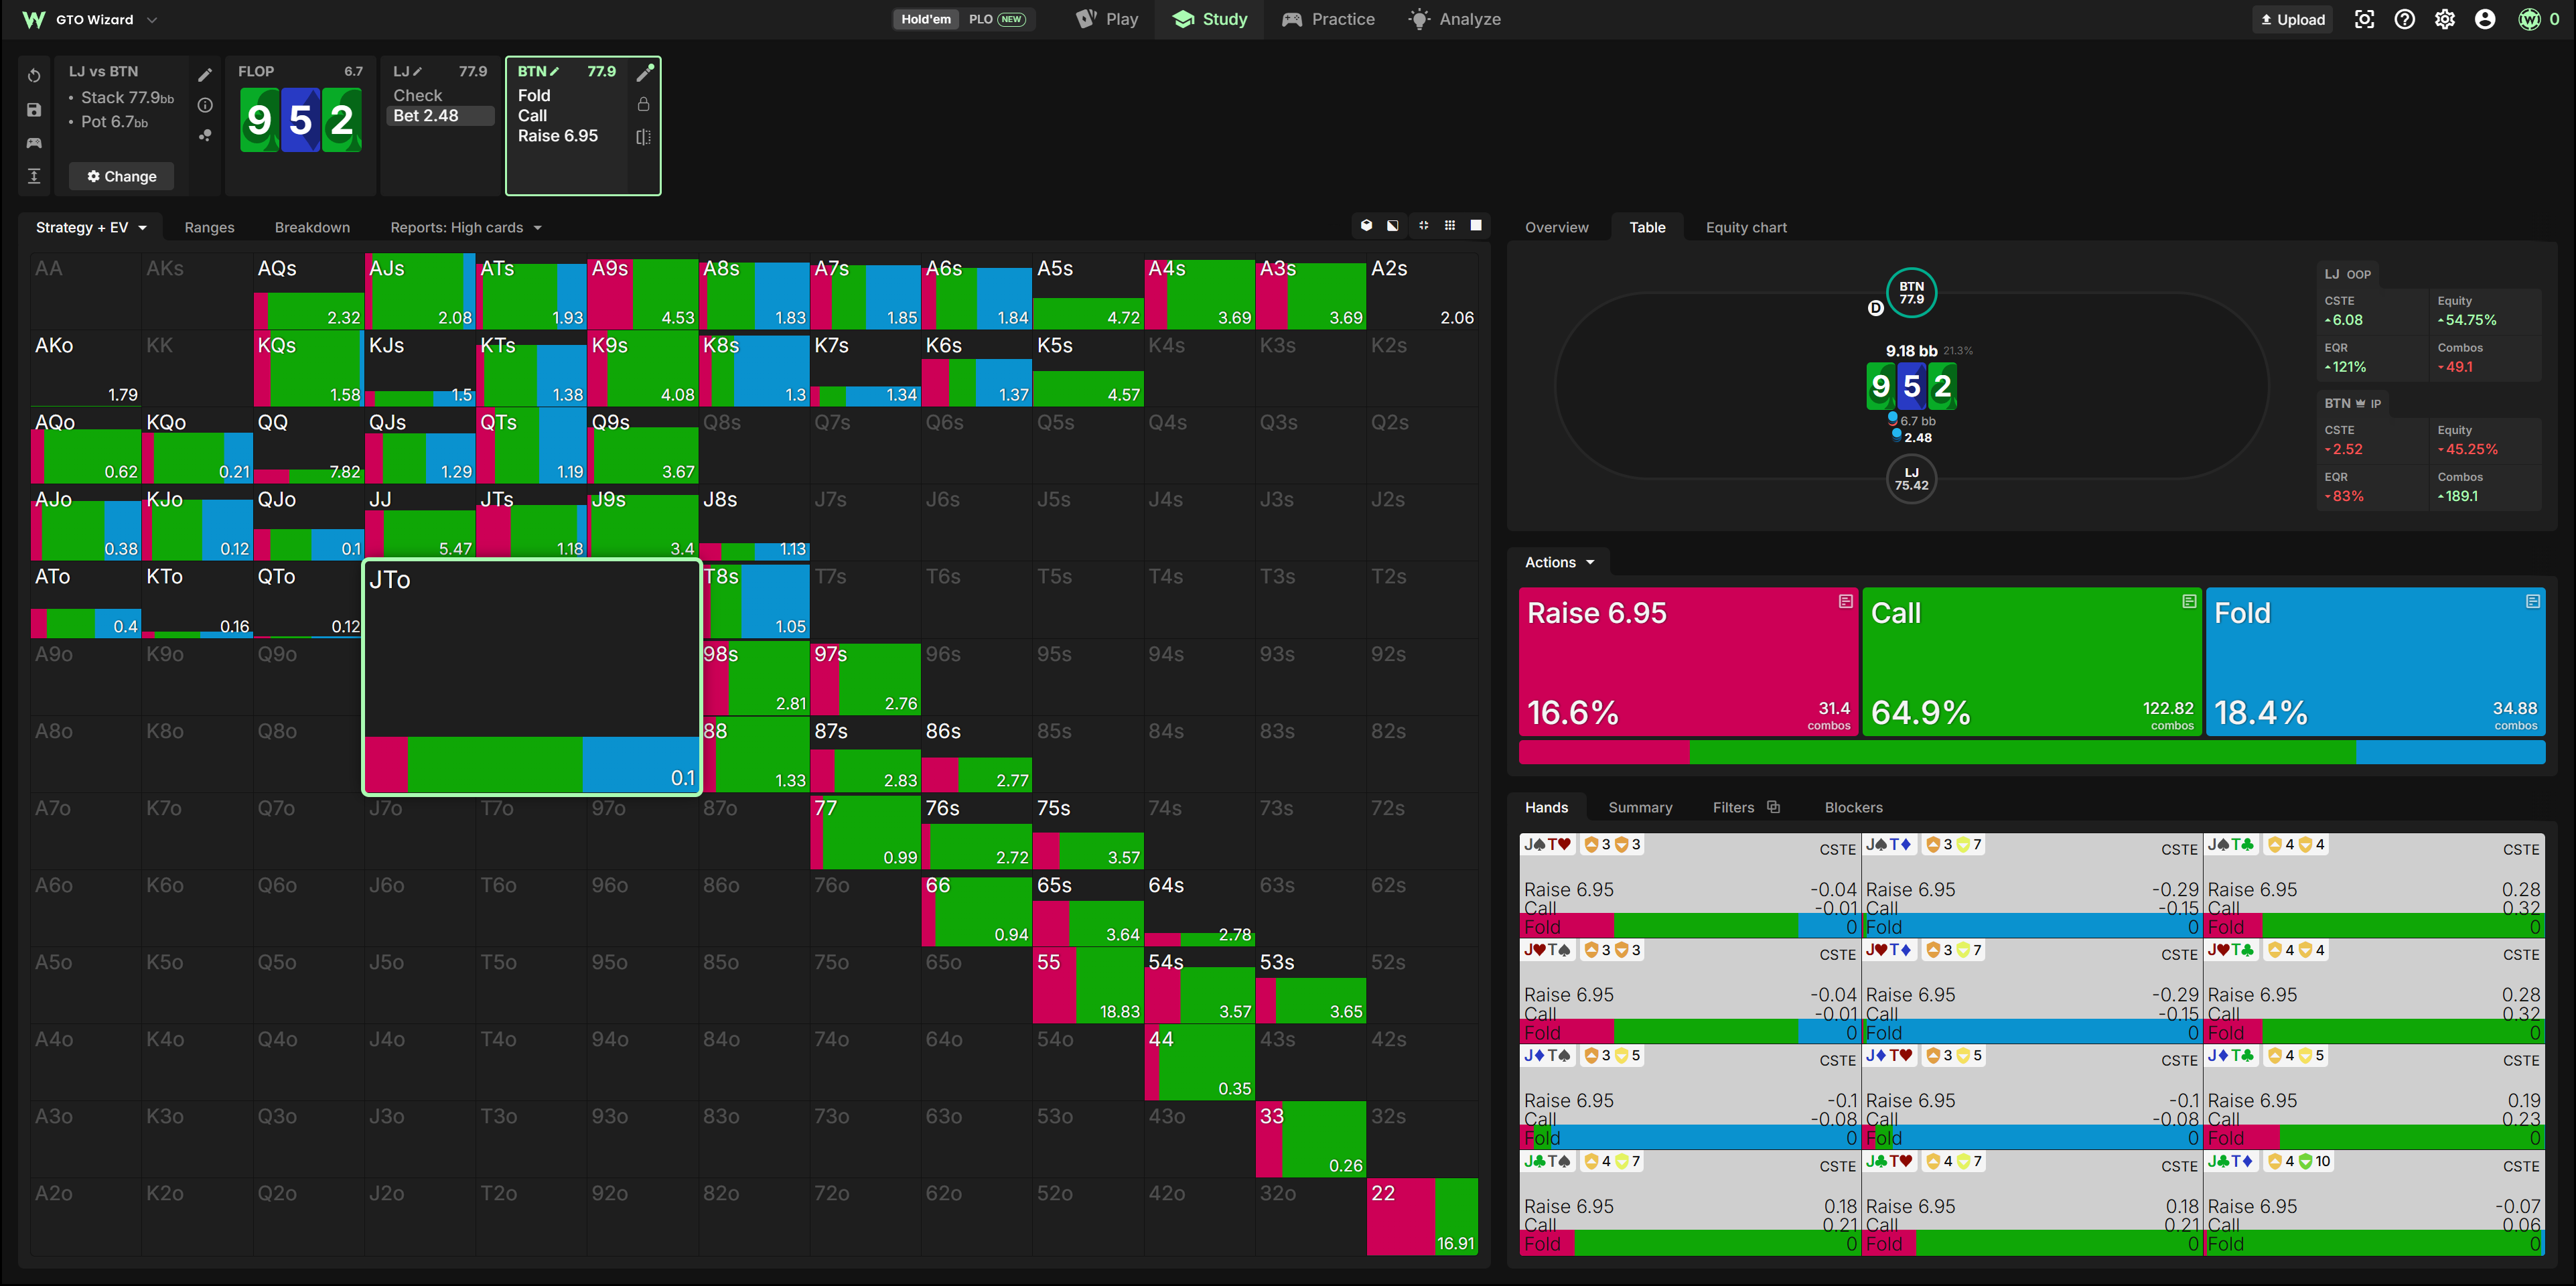This screenshot has height=1286, width=2576.
Task: Open the Blockers tab
Action: tap(1853, 807)
